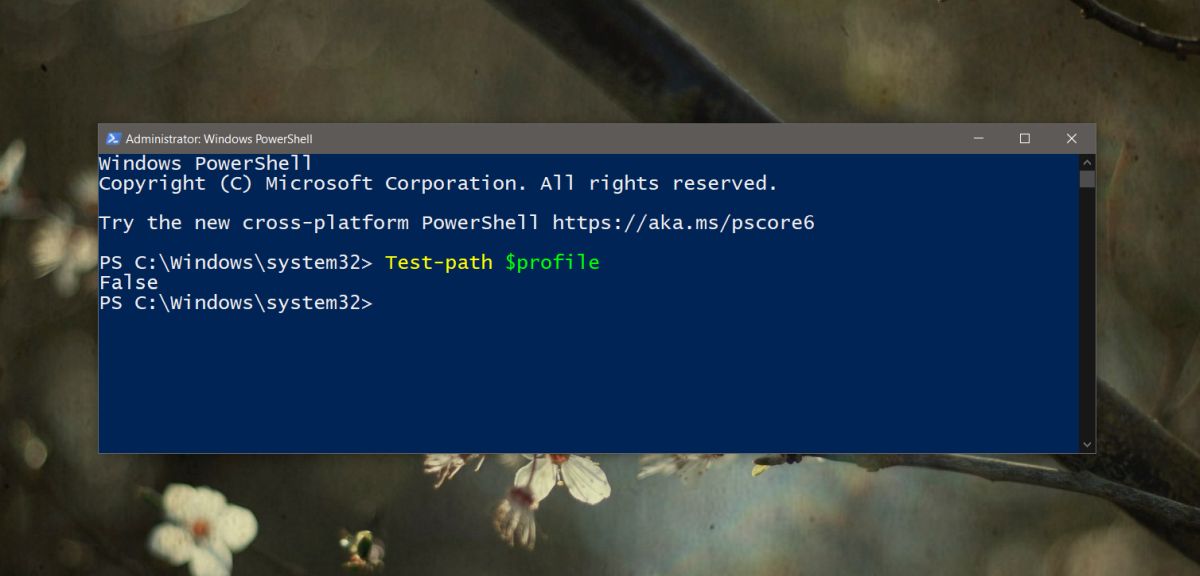
Task: Minimize the PowerShell window
Action: click(977, 139)
